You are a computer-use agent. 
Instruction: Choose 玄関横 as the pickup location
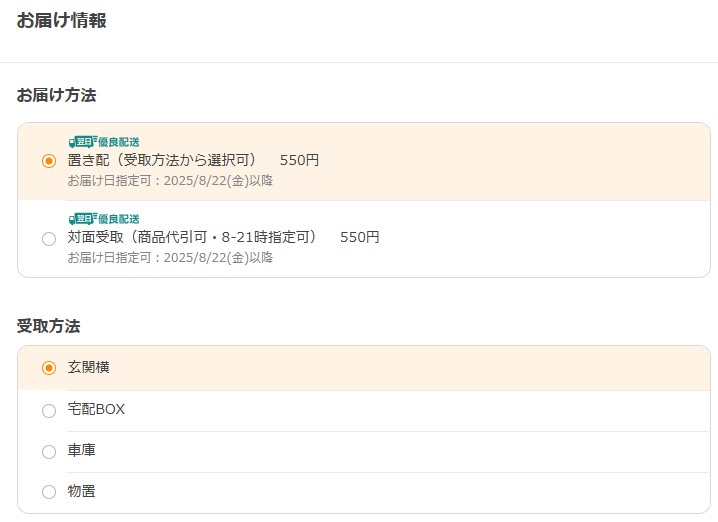coord(49,368)
